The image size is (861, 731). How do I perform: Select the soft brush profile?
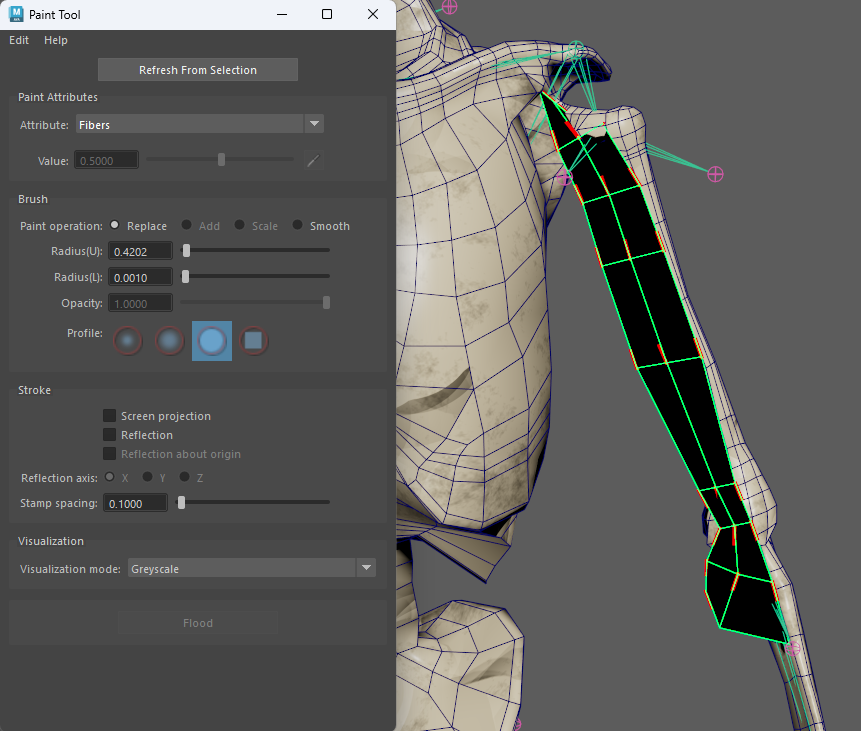[170, 341]
